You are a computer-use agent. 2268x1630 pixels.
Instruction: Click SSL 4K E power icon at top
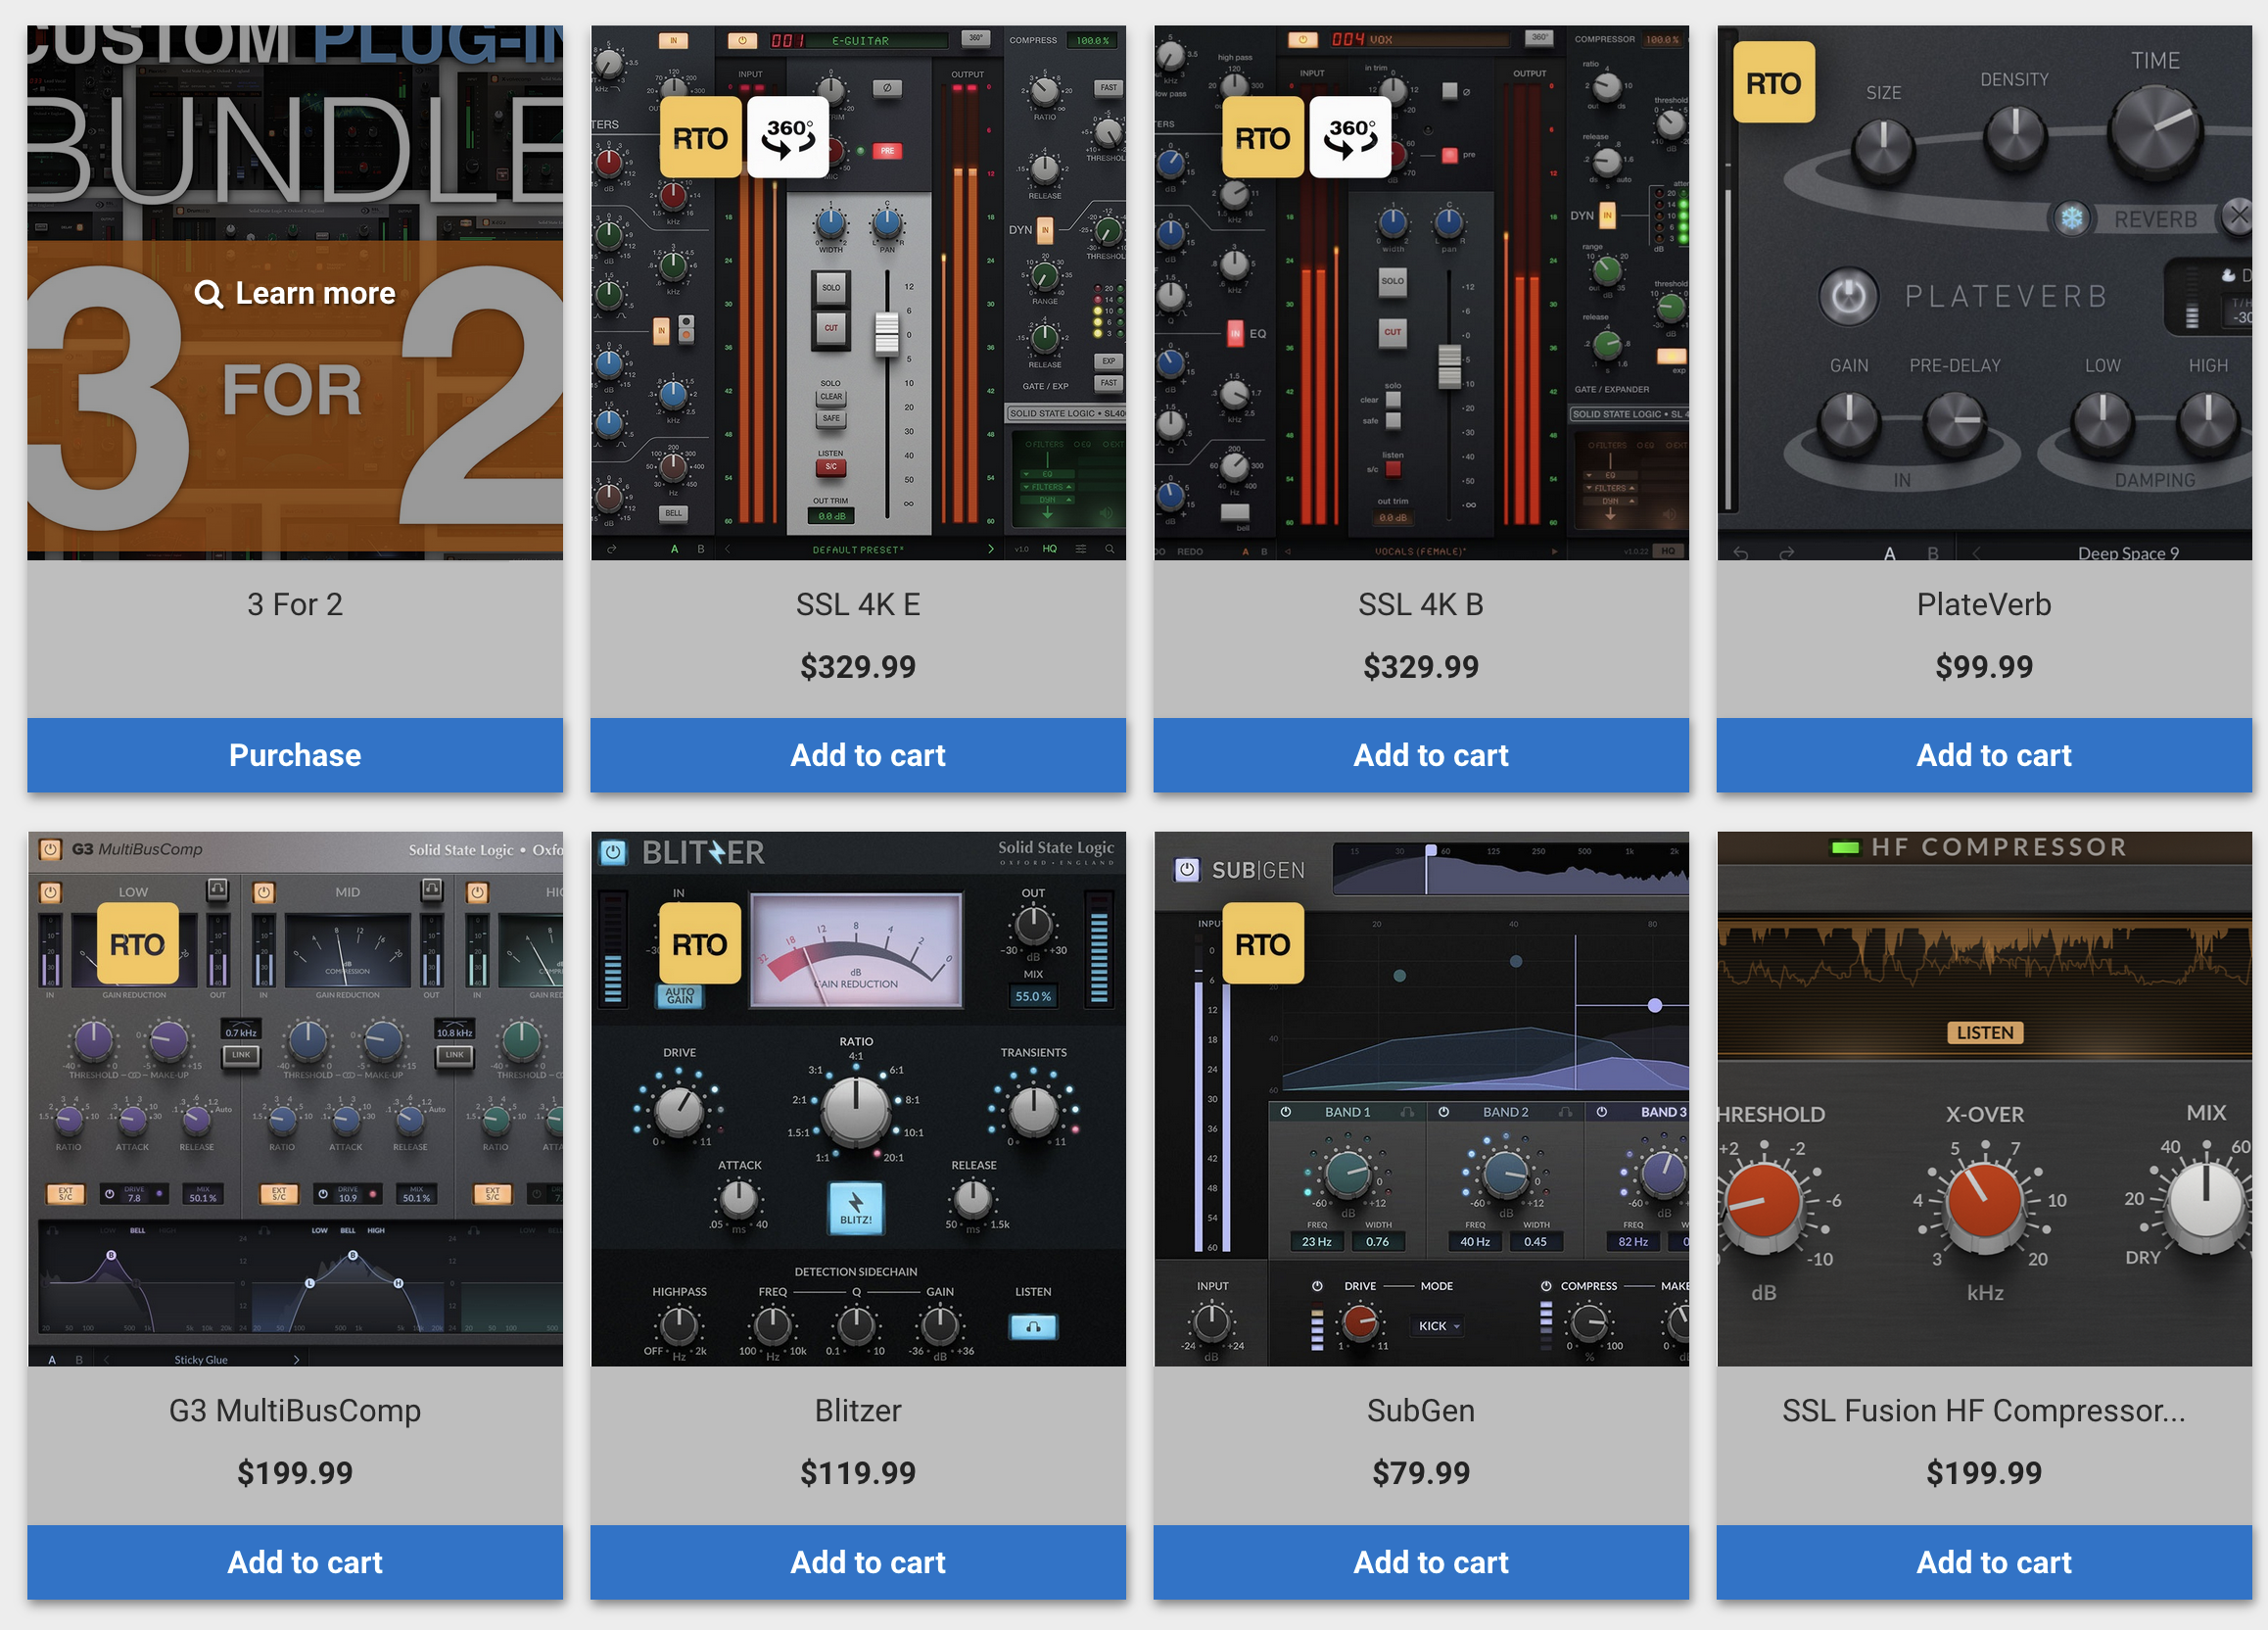point(742,40)
